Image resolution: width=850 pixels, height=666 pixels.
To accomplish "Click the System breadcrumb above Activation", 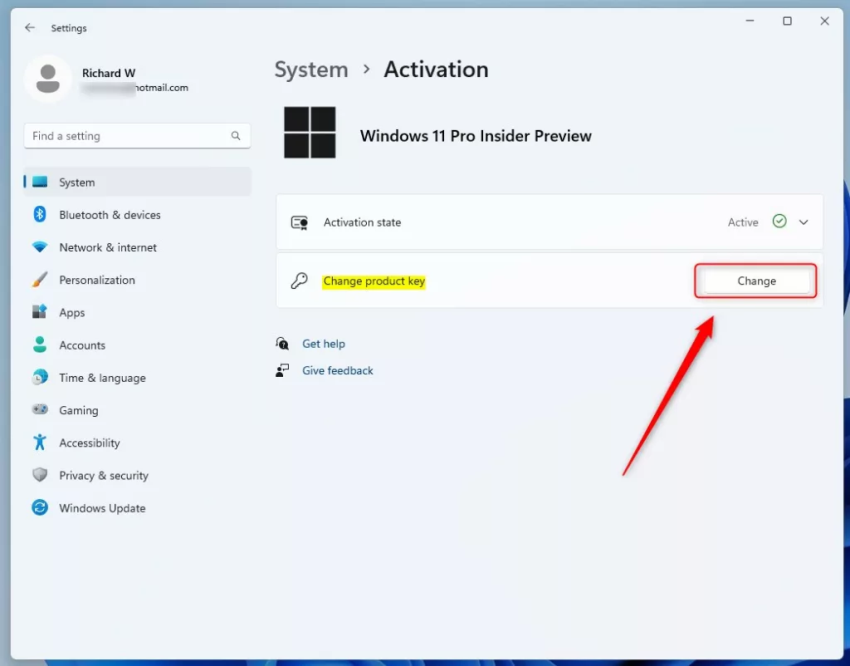I will tap(311, 69).
